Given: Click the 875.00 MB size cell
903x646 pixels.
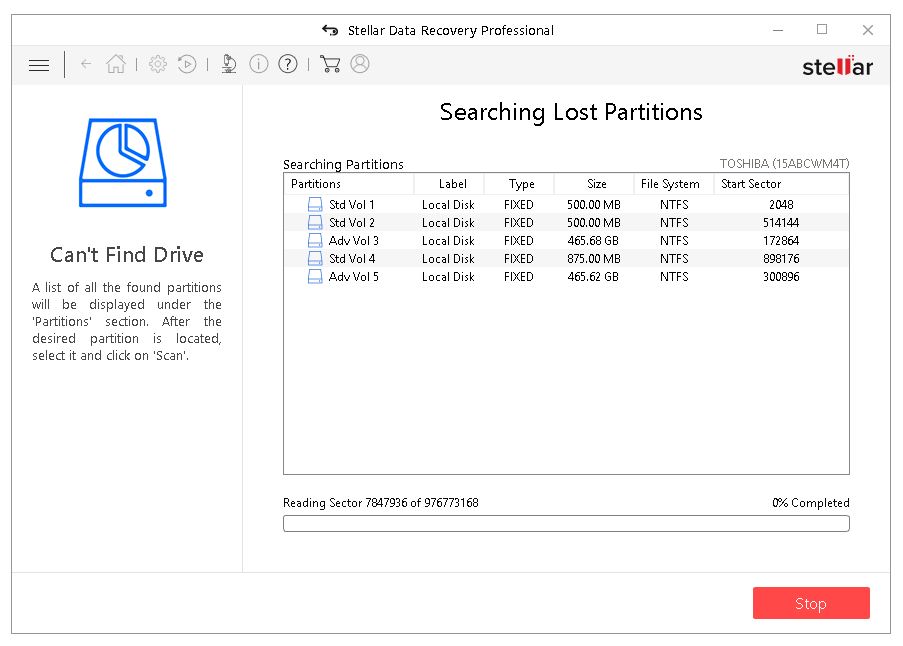Looking at the screenshot, I should (594, 259).
